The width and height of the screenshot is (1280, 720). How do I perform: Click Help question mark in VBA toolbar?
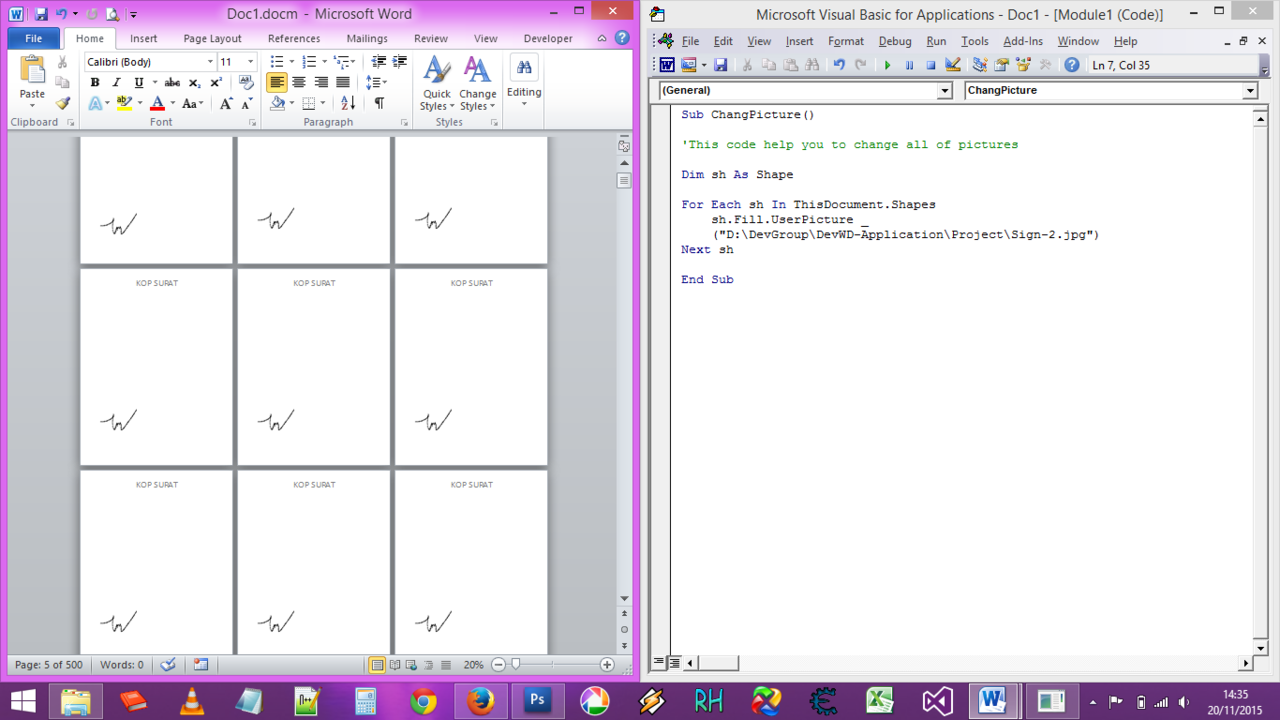pyautogui.click(x=1072, y=65)
